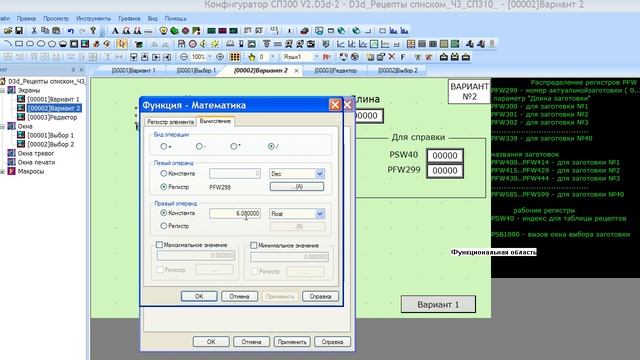Collapse the Экраны tree node
The height and width of the screenshot is (360, 640).
pyautogui.click(x=2, y=90)
